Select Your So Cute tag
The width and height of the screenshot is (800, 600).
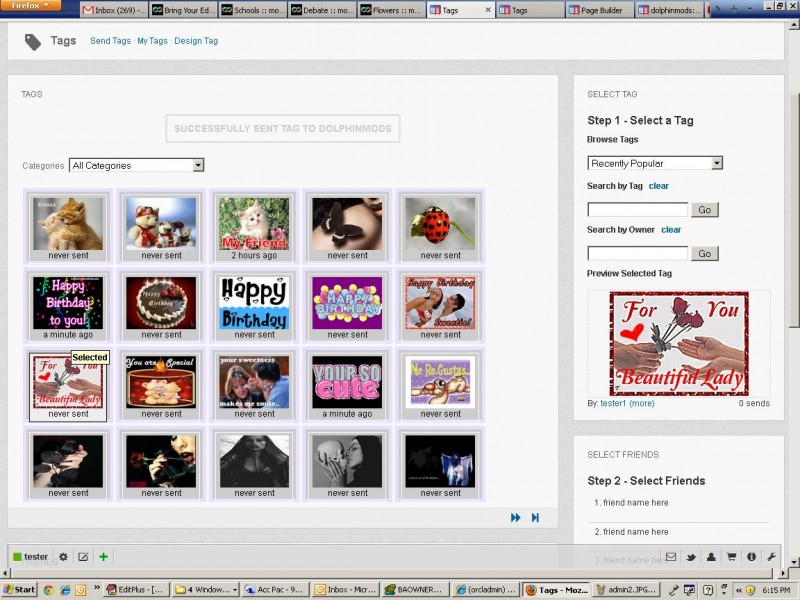click(x=347, y=382)
